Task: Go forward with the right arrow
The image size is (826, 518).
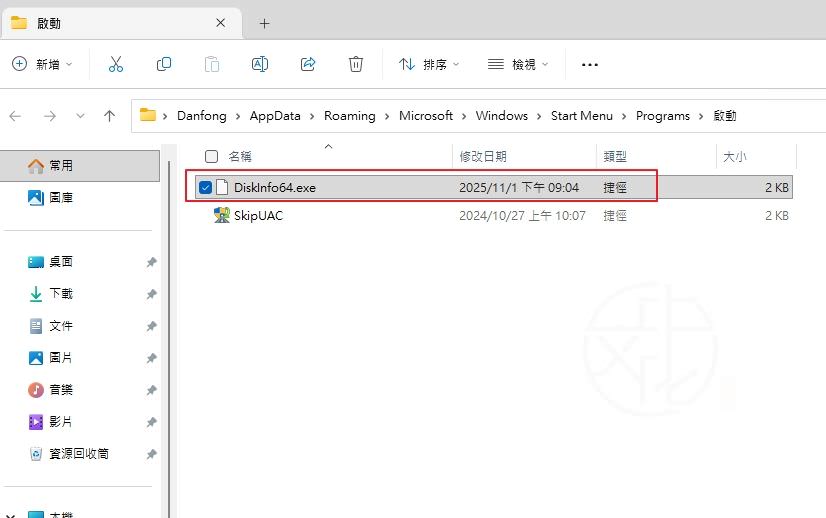Action: click(50, 116)
